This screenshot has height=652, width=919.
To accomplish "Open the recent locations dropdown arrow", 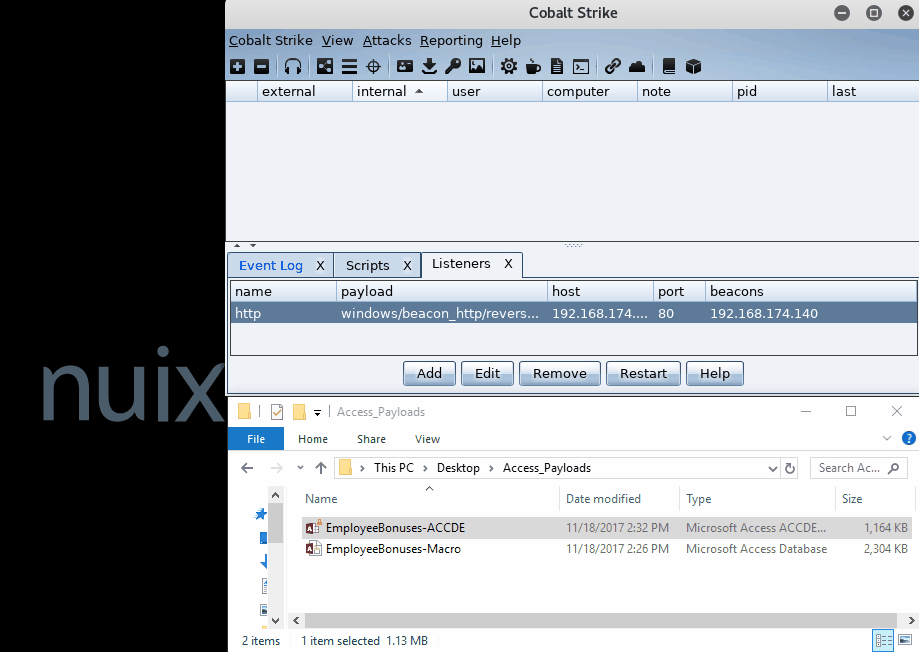I will (300, 468).
